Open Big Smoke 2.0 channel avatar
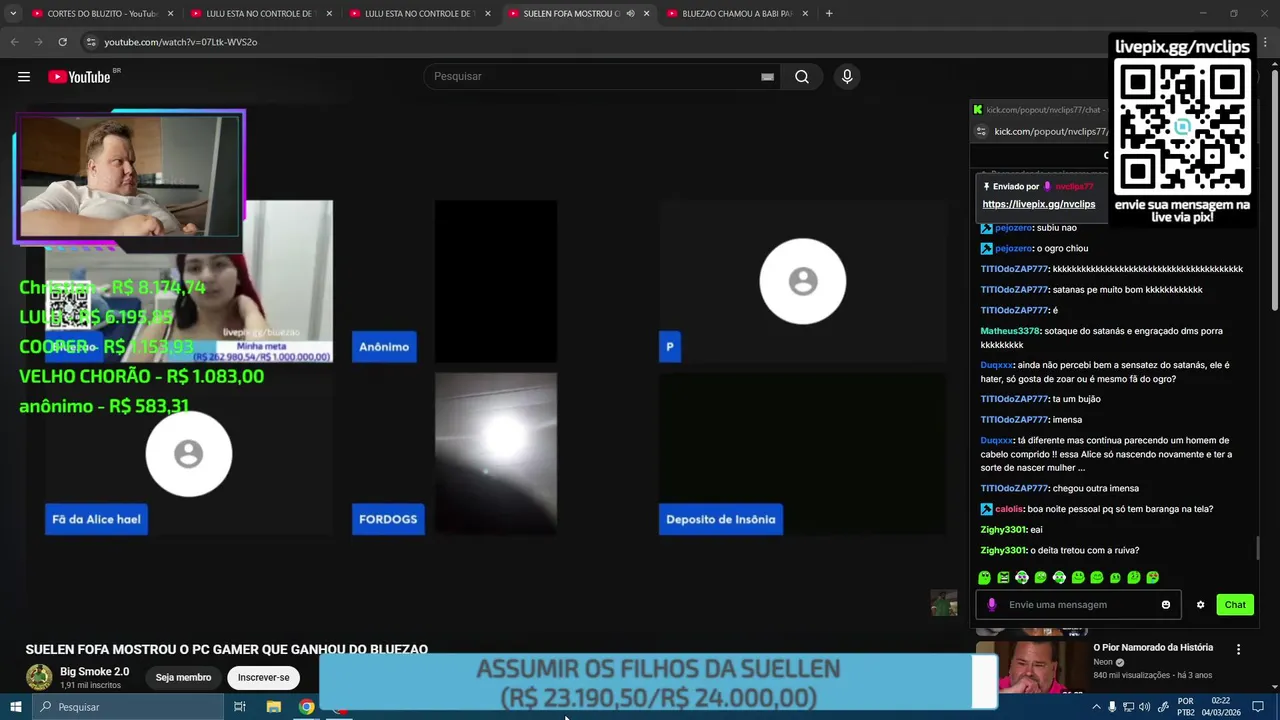 [39, 677]
